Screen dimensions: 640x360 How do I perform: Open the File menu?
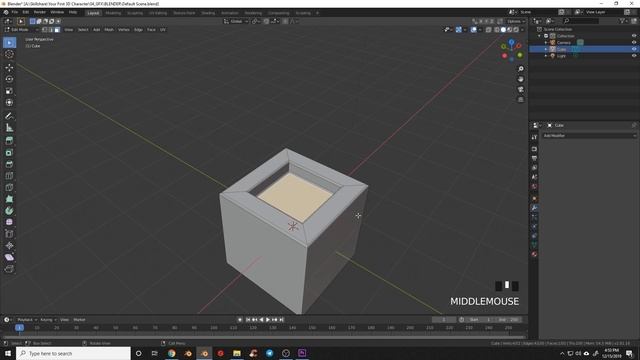coord(15,13)
